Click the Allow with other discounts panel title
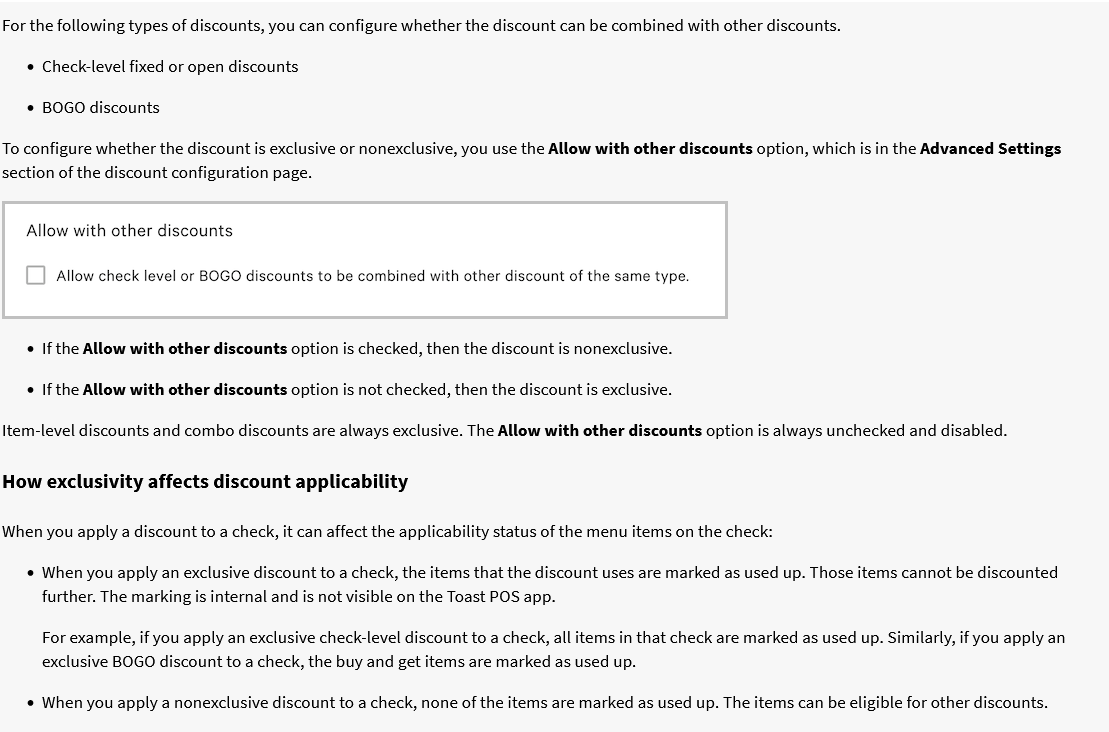 coord(131,230)
